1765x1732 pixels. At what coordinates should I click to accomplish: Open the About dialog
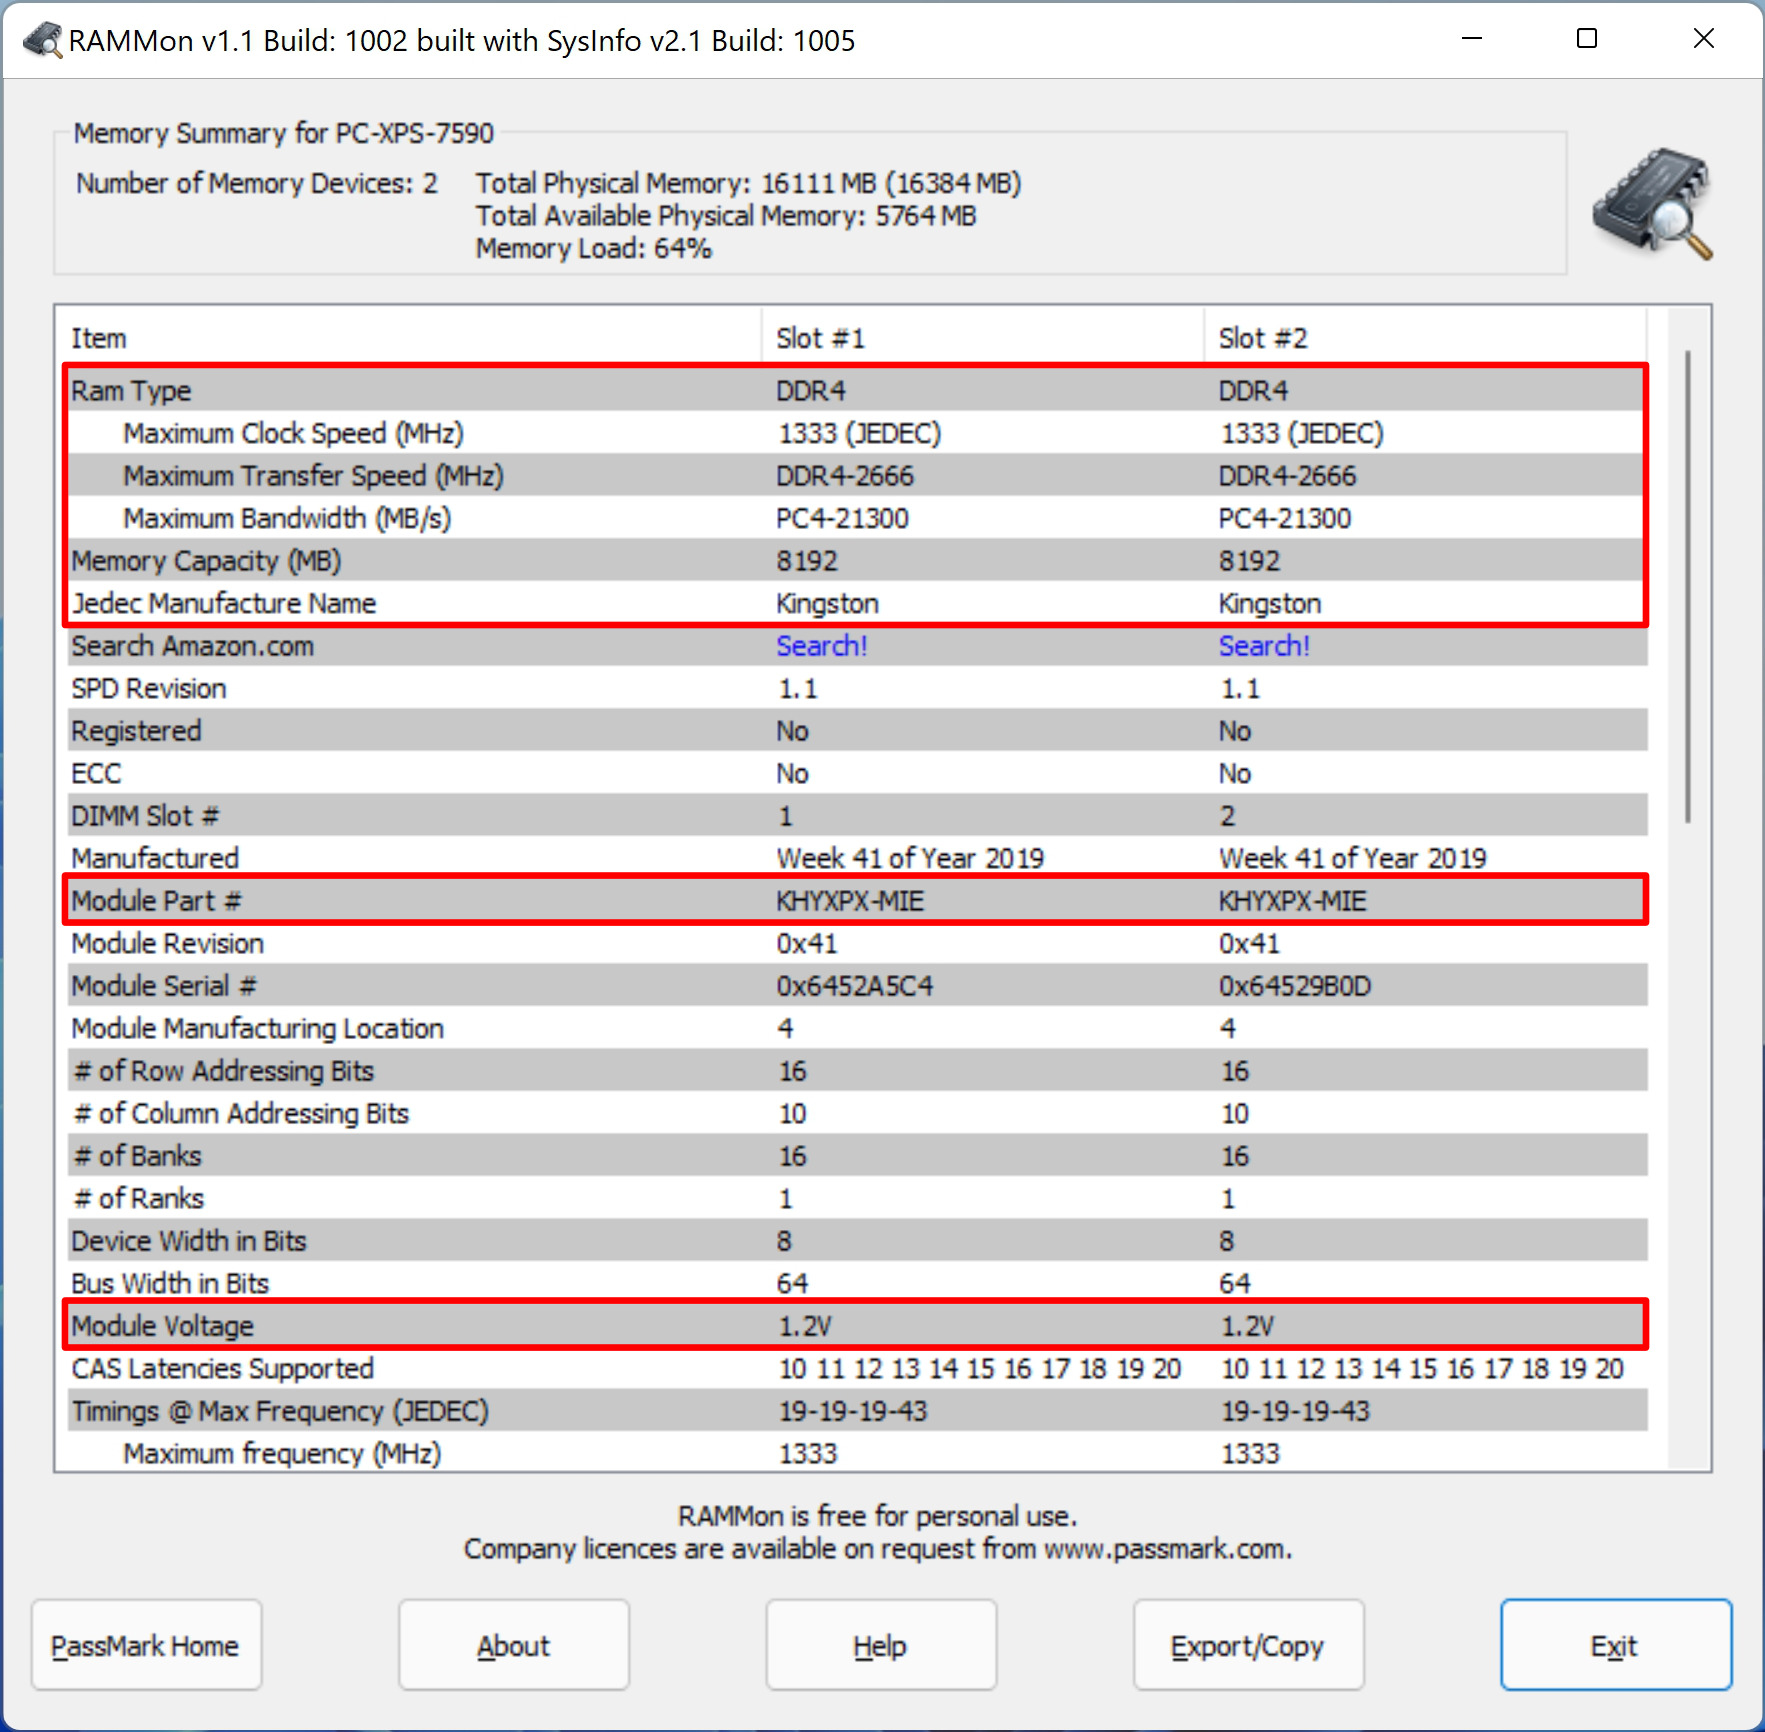[514, 1645]
